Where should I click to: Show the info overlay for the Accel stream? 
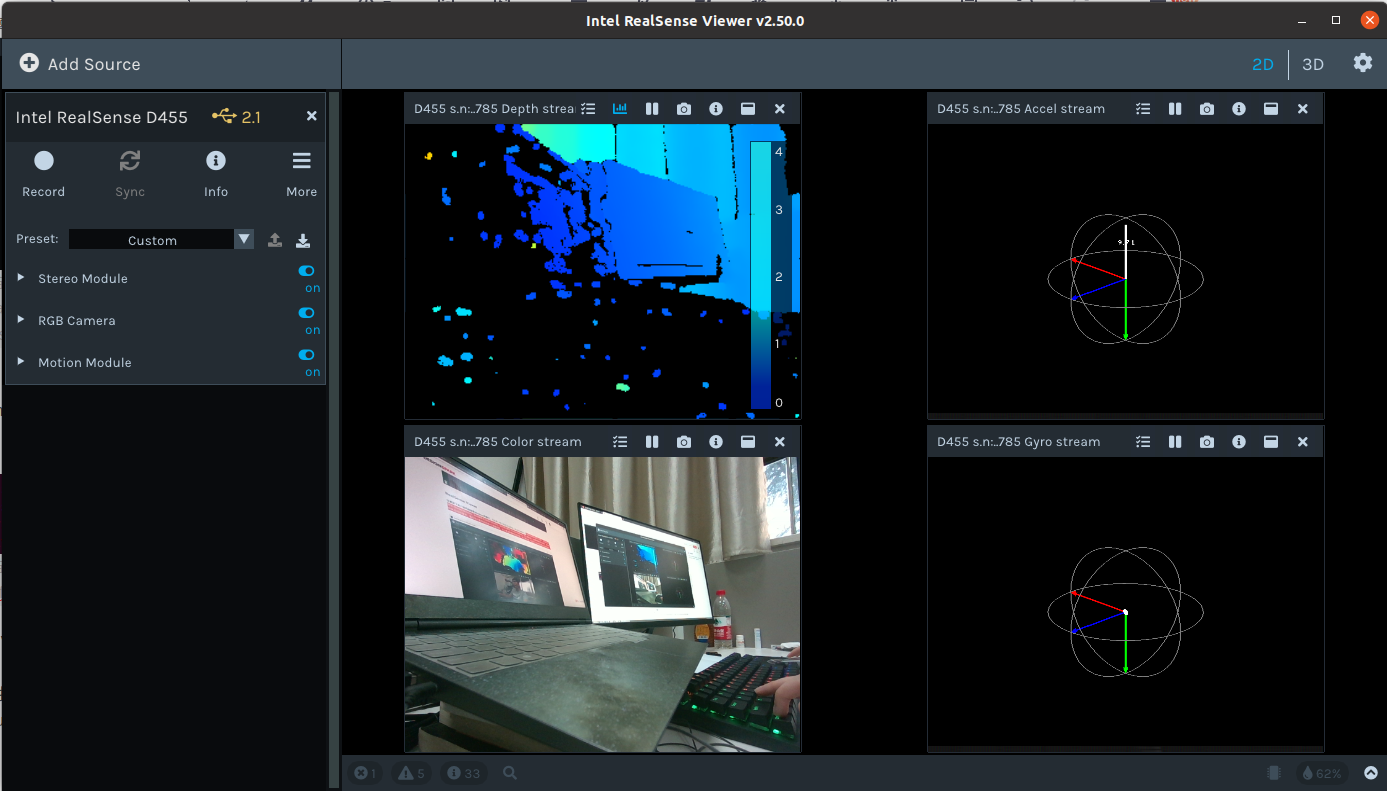pos(1238,108)
